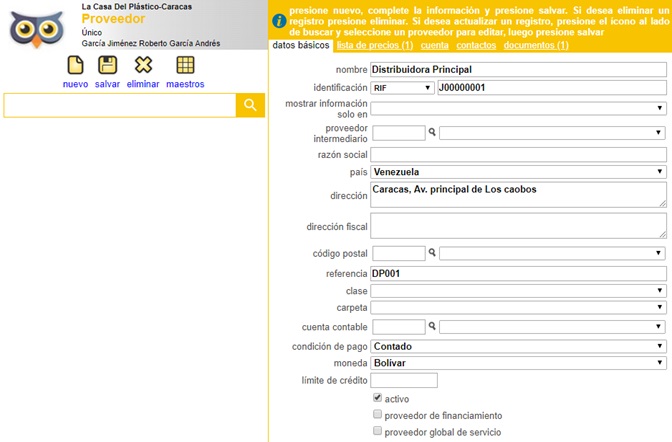Open the clase dropdown
The width and height of the screenshot is (672, 442).
(x=518, y=291)
